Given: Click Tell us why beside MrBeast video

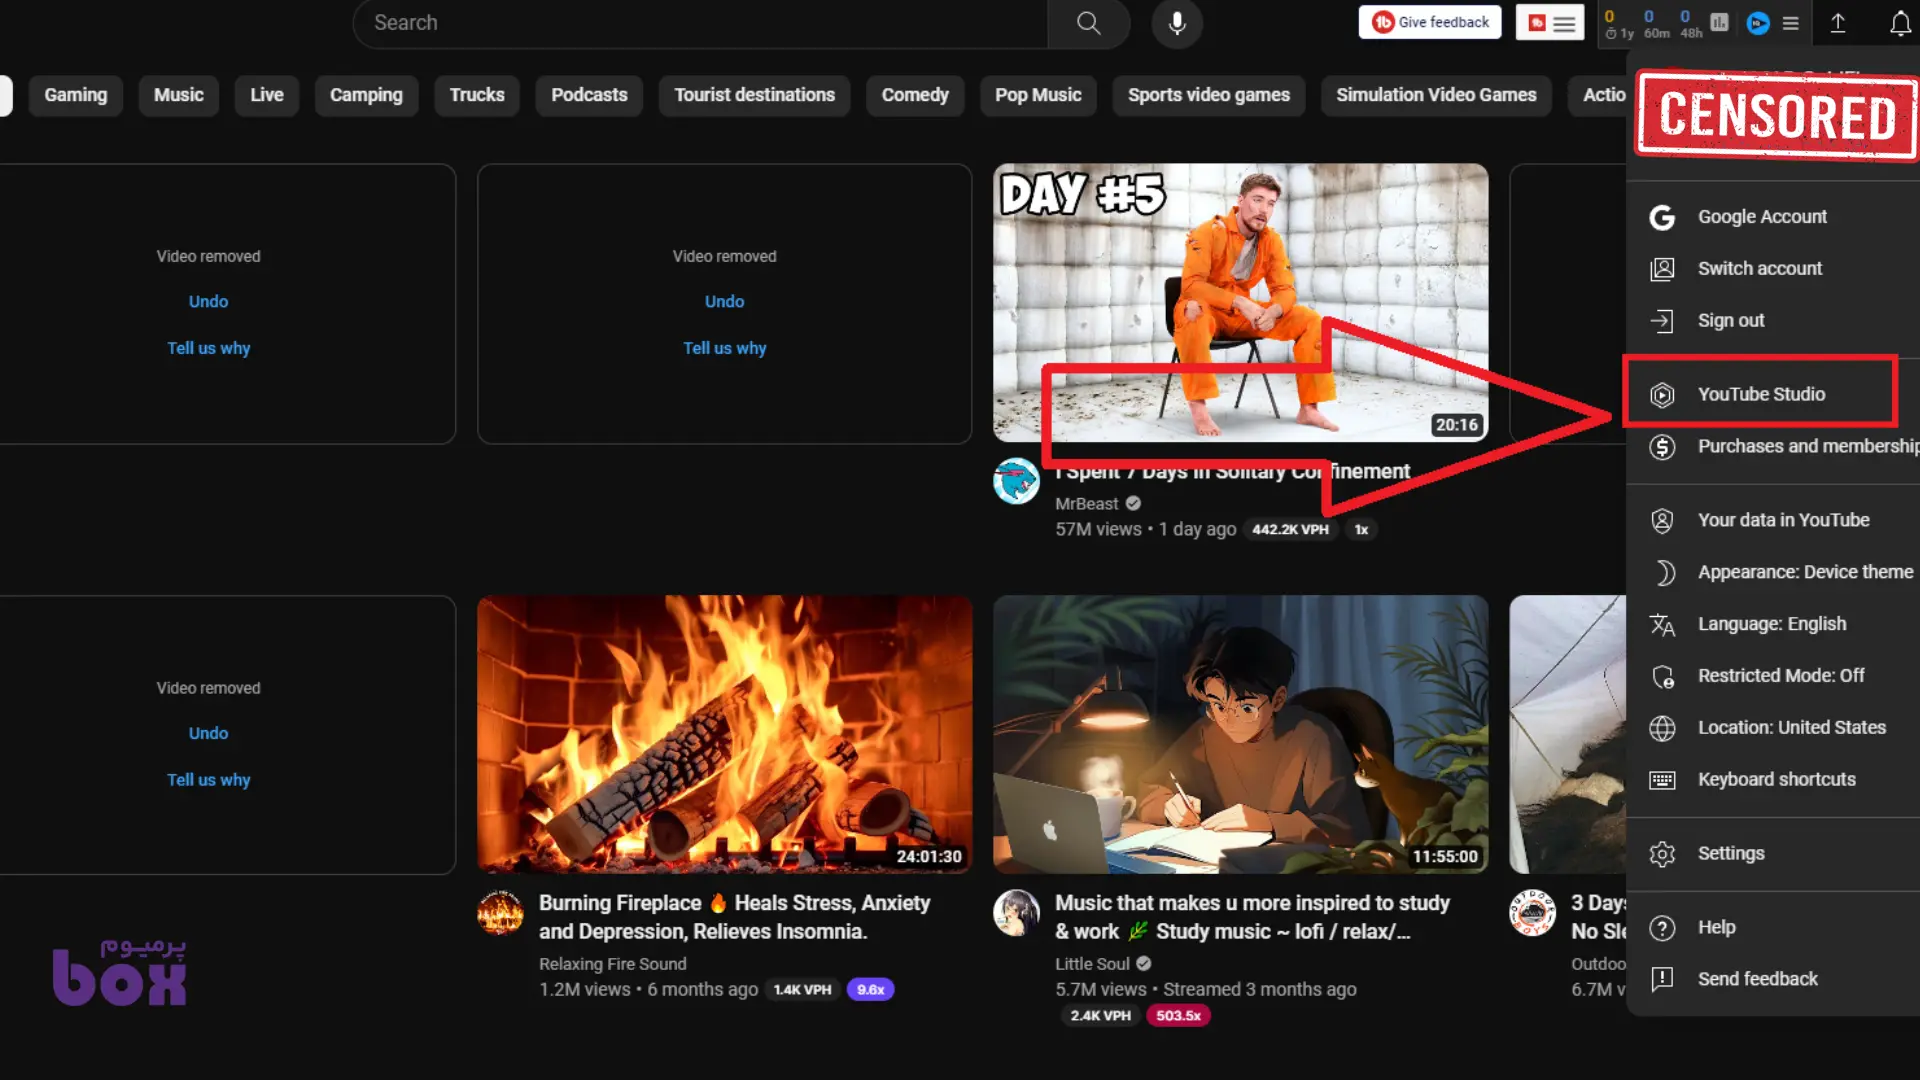Looking at the screenshot, I should (x=724, y=348).
